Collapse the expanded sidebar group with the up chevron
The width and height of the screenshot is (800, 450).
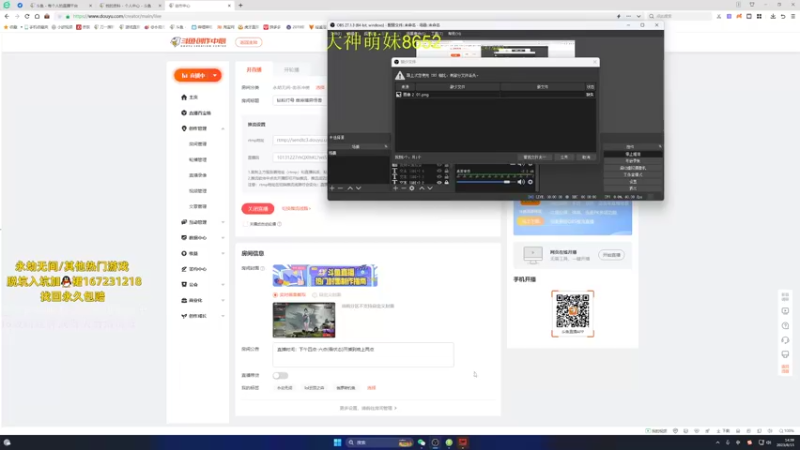coord(223,129)
